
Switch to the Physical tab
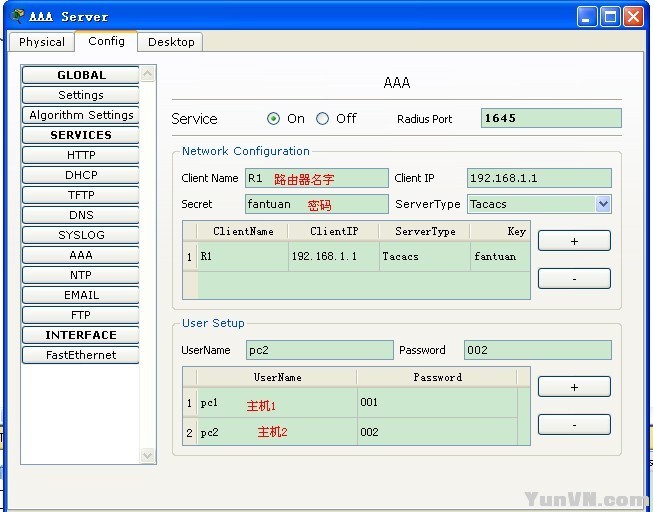(42, 42)
